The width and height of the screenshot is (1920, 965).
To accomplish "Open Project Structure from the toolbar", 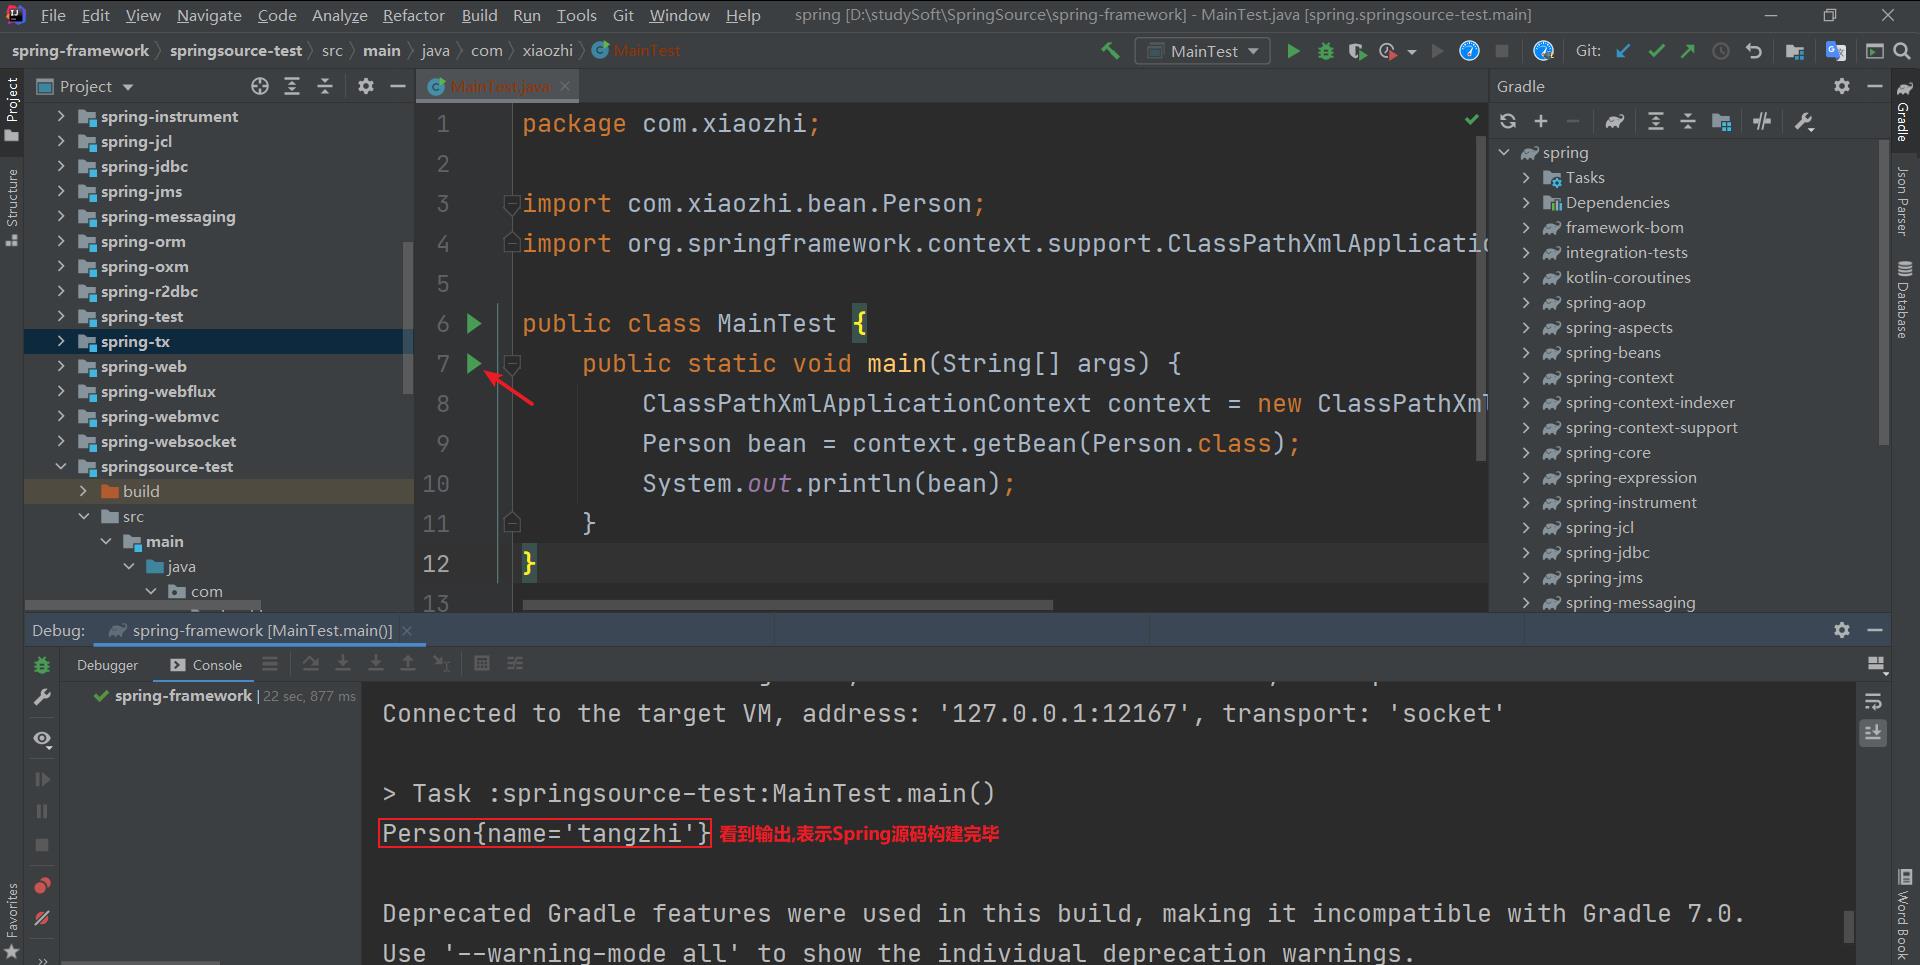I will (1795, 51).
